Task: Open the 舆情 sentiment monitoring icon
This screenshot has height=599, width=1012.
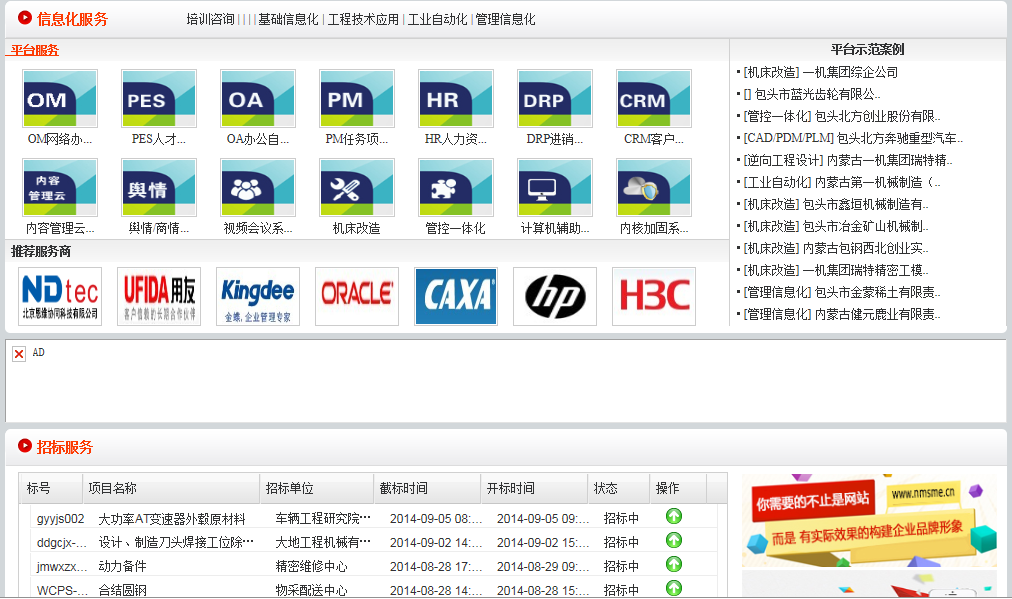Action: click(x=159, y=188)
